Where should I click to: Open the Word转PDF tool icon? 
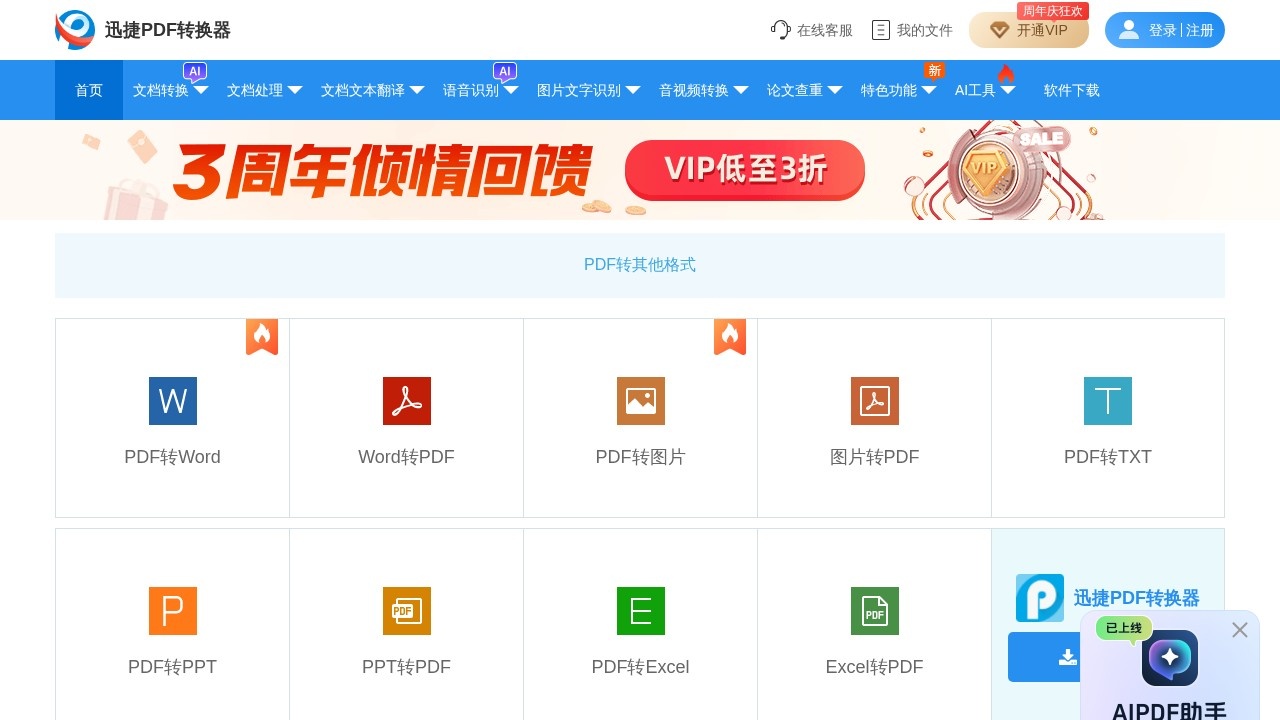click(406, 400)
